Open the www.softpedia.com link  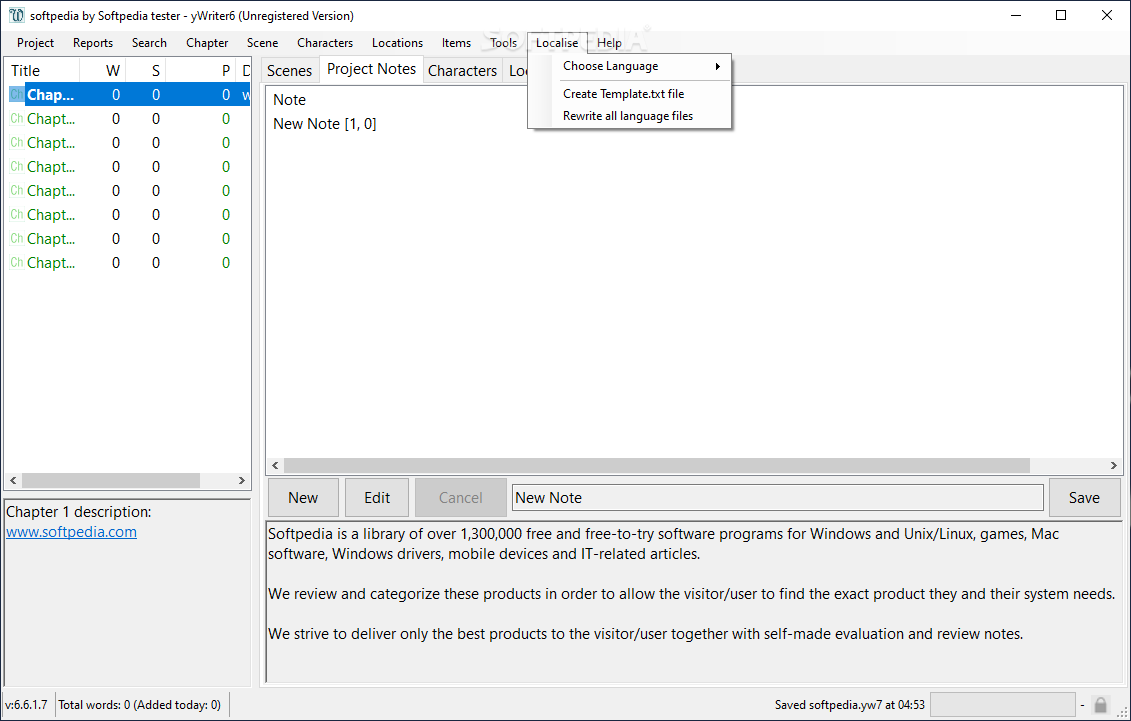71,532
